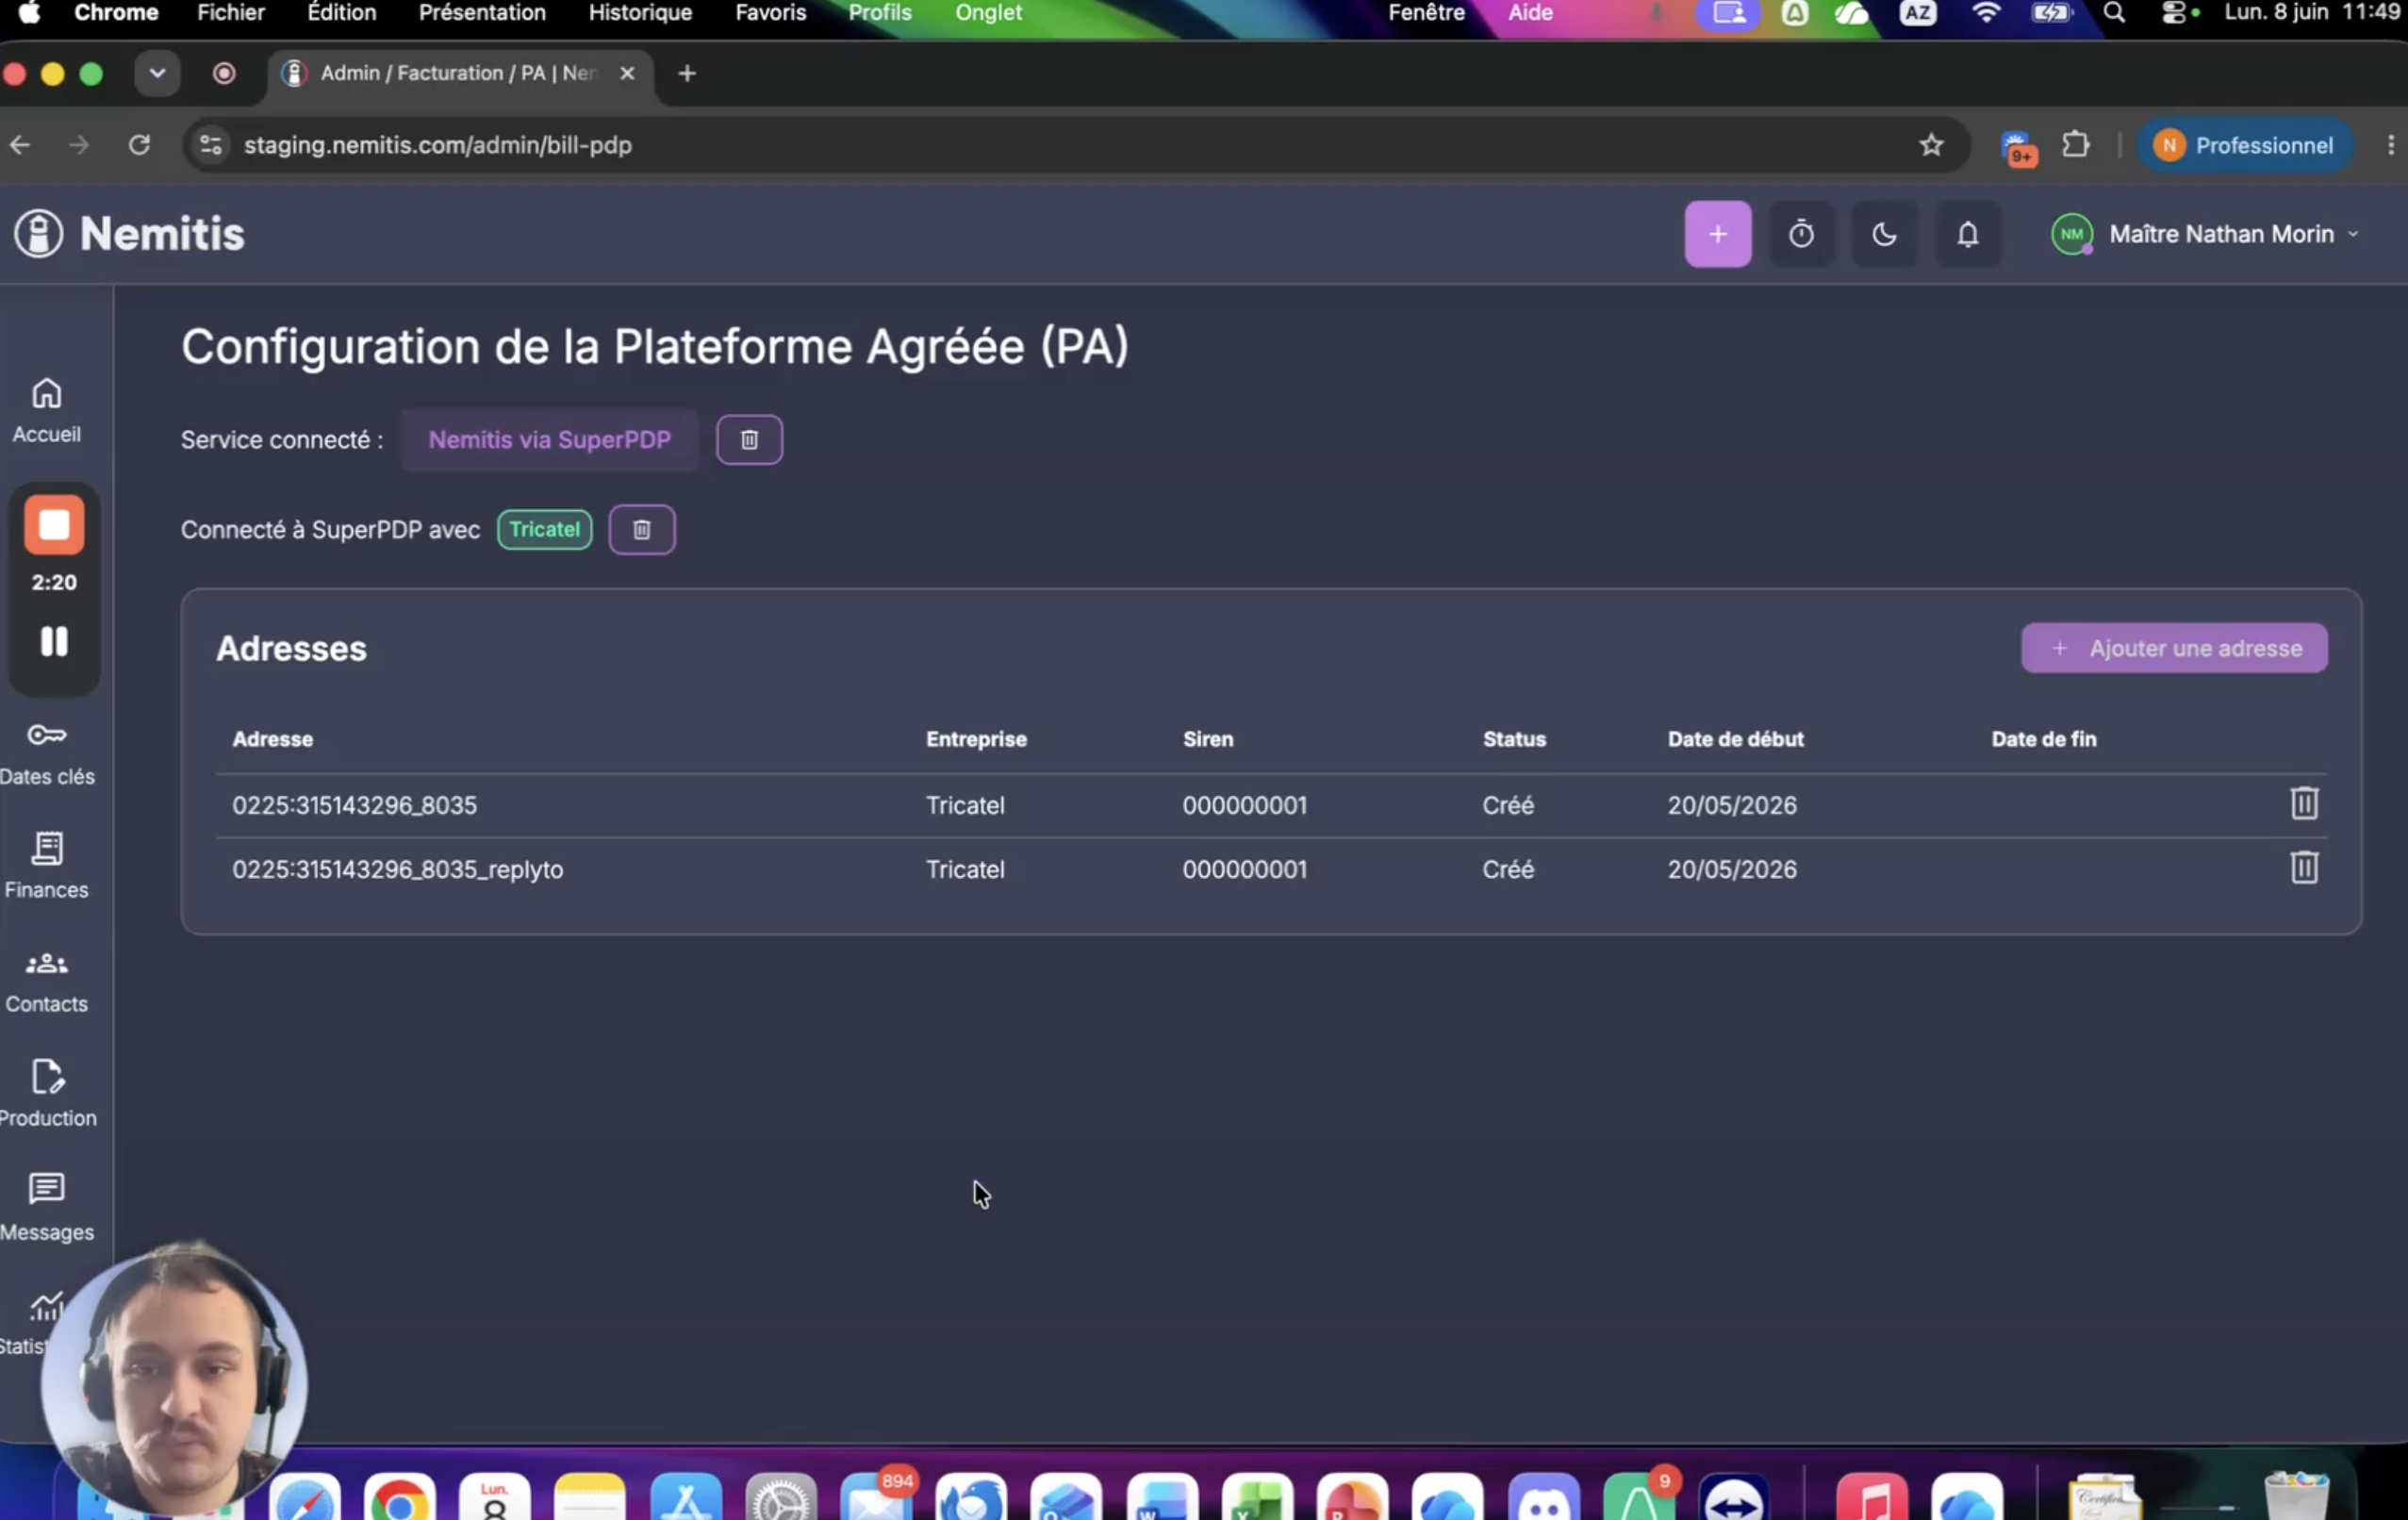
Task: Remove the Tricatel SuperPDP connection
Action: pyautogui.click(x=642, y=530)
